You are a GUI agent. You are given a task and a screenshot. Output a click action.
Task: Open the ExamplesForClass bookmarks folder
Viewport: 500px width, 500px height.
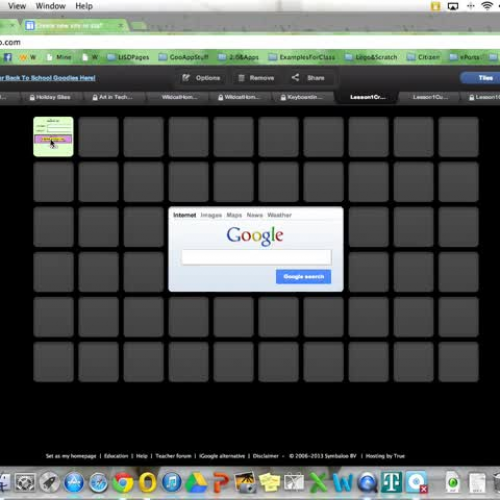302,57
